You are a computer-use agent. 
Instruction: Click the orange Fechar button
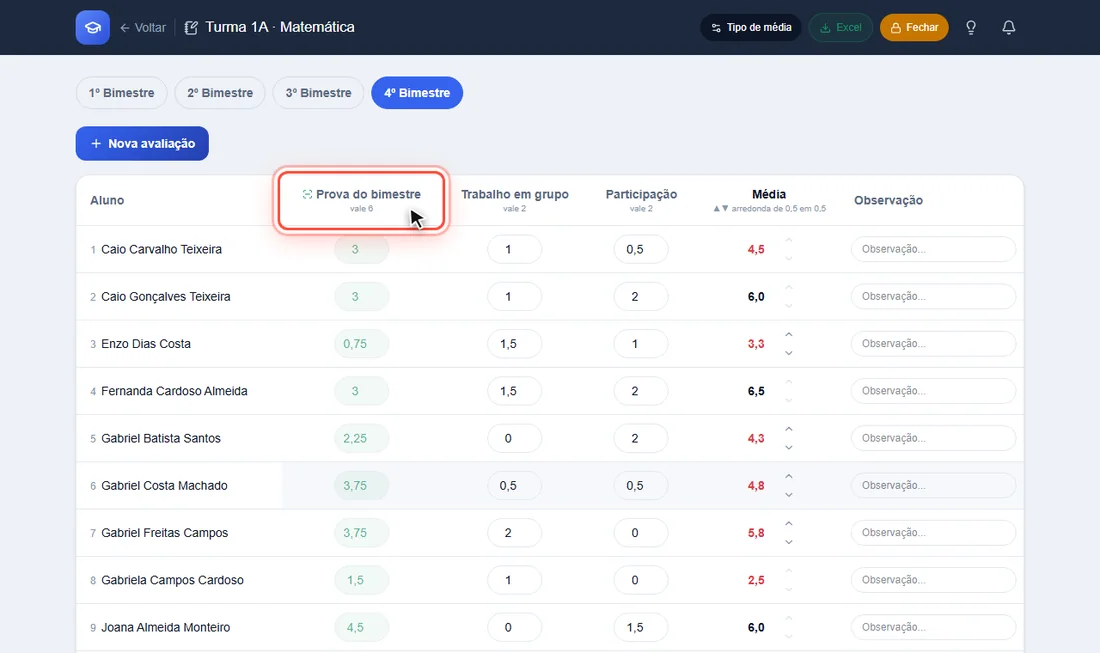click(914, 27)
